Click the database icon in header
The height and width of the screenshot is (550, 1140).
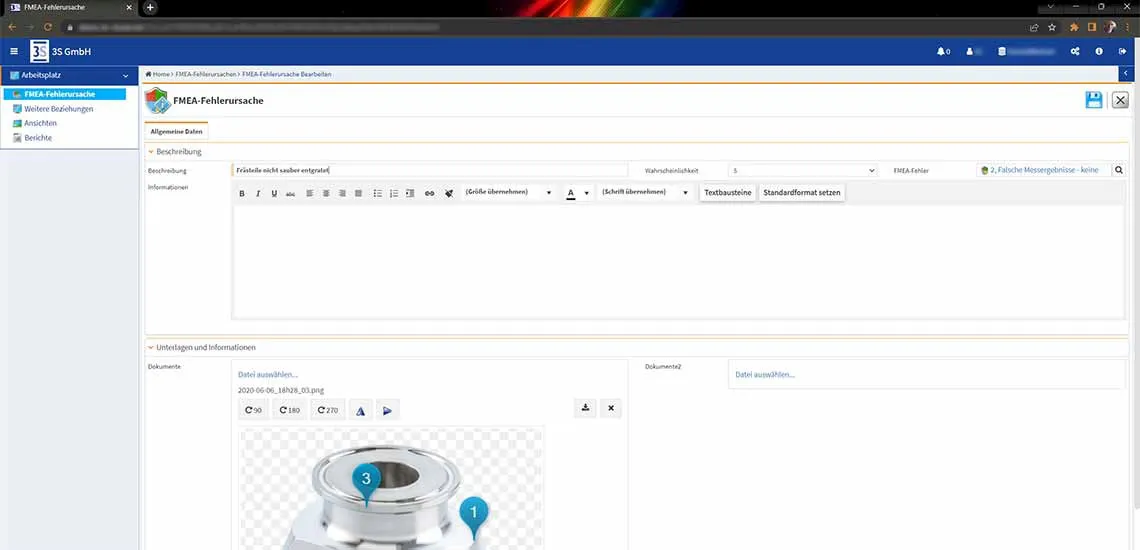pos(1002,52)
